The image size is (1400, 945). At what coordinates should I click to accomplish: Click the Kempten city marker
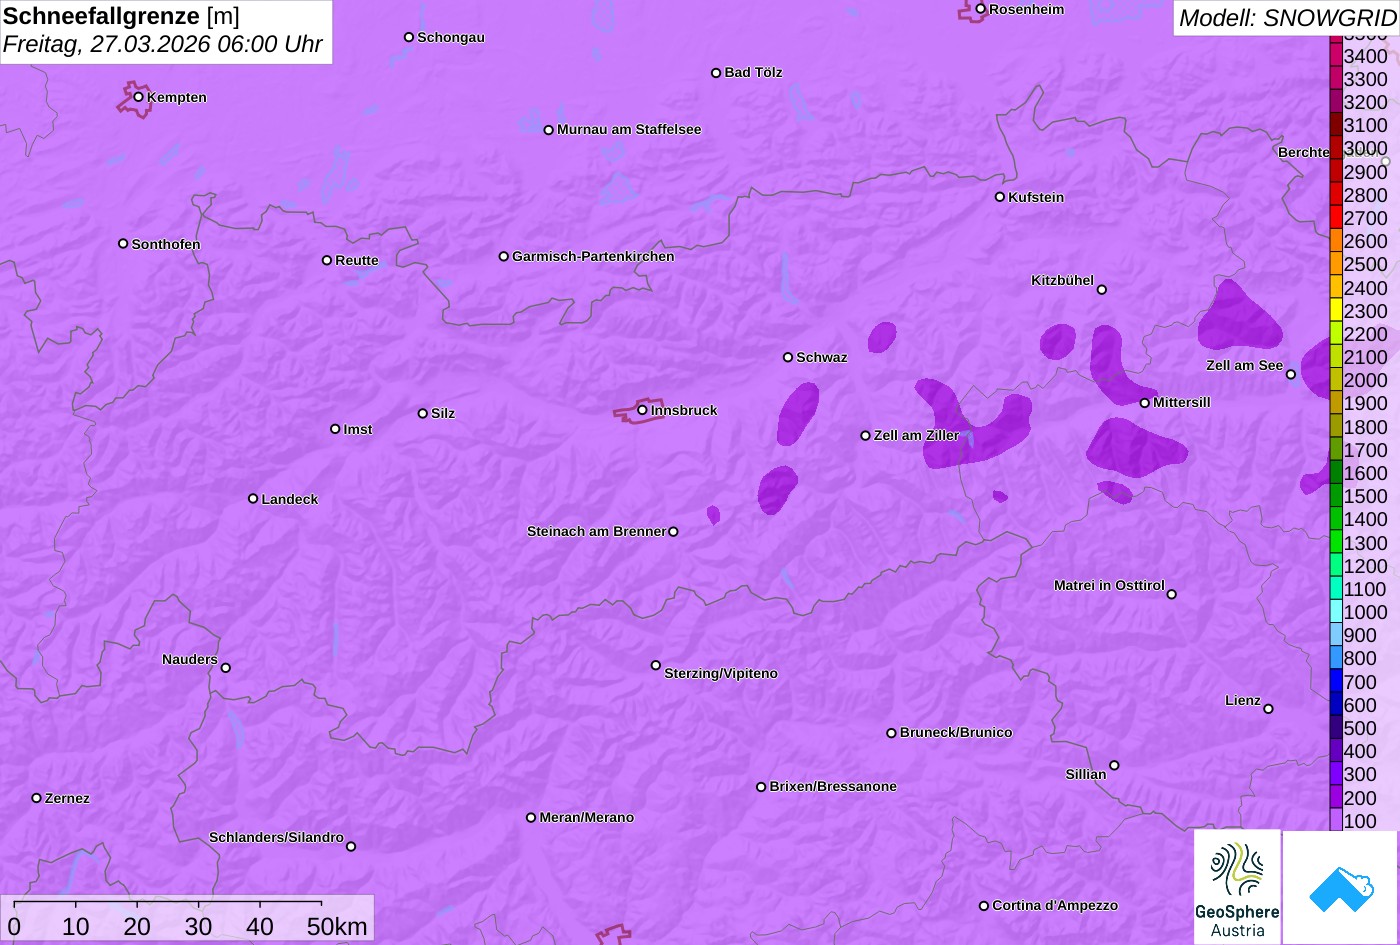[x=139, y=97]
